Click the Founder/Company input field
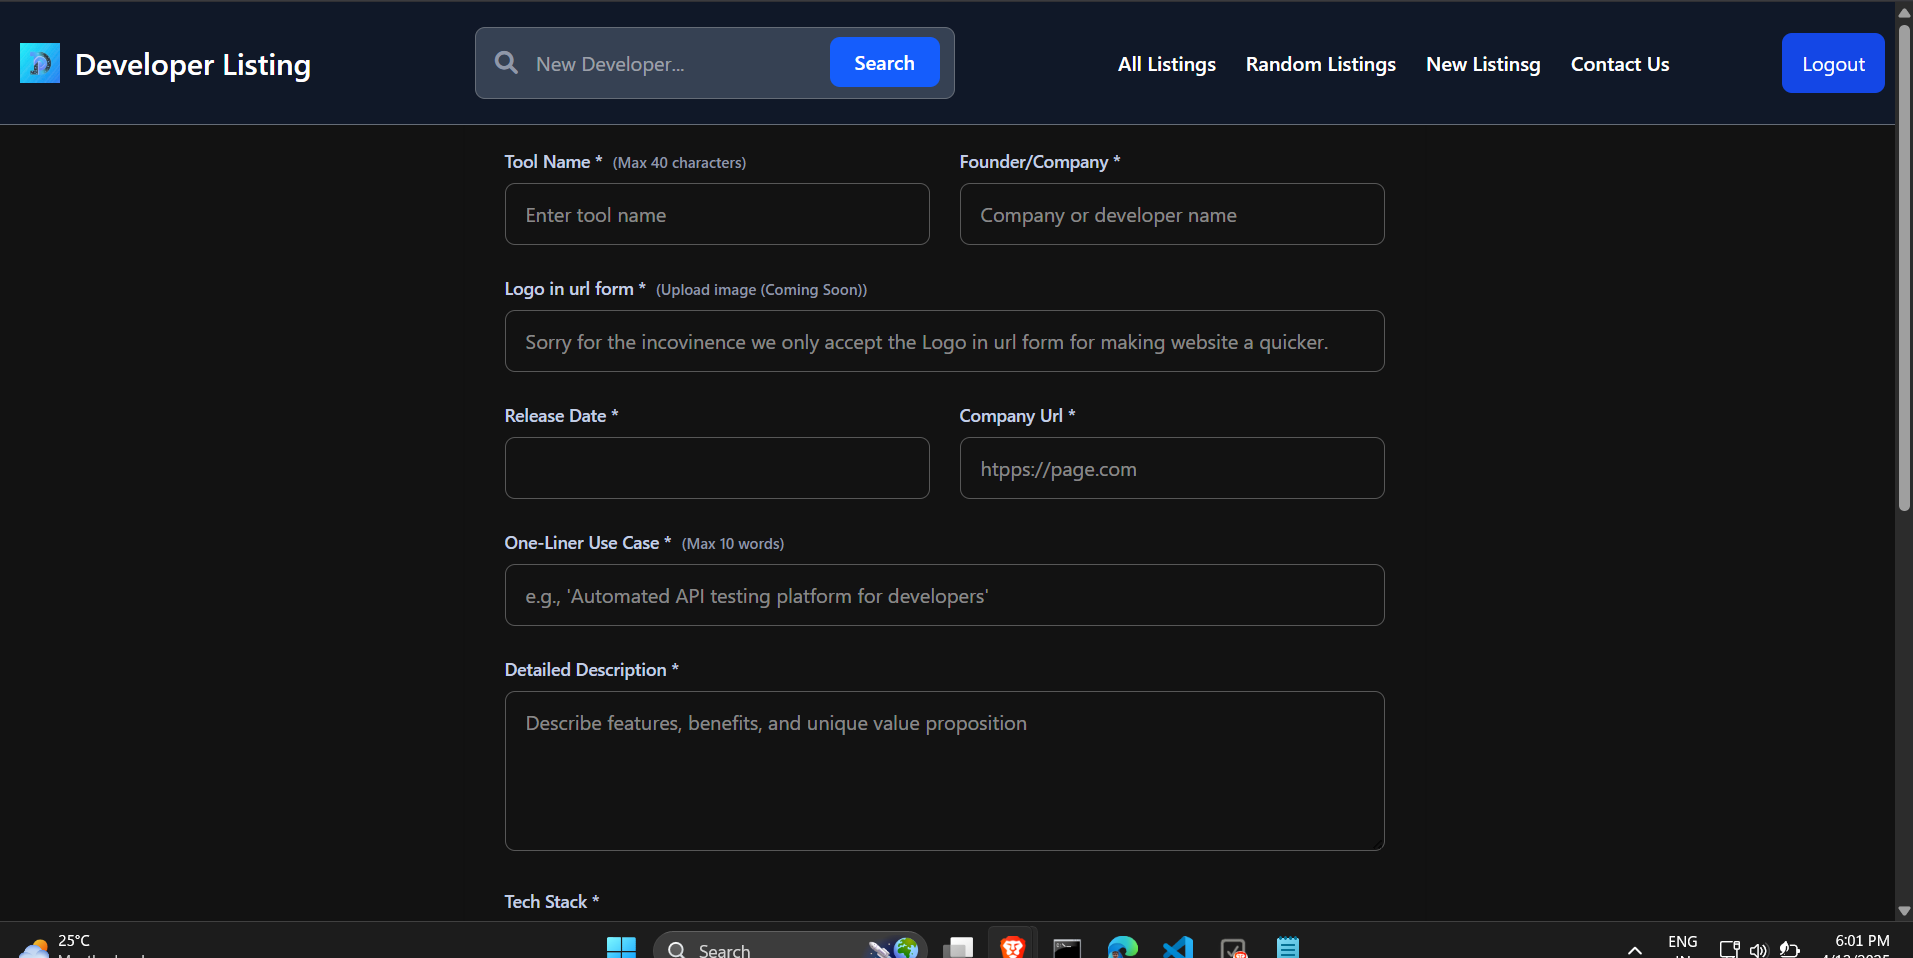Viewport: 1913px width, 958px height. pyautogui.click(x=1172, y=214)
